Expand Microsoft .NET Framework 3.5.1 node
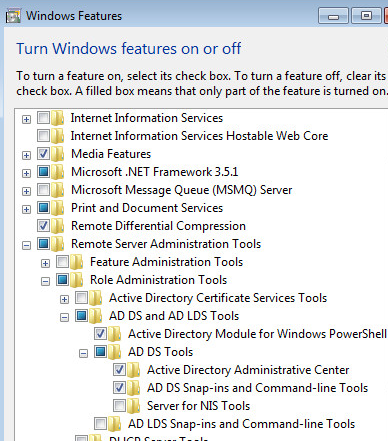 point(26,173)
